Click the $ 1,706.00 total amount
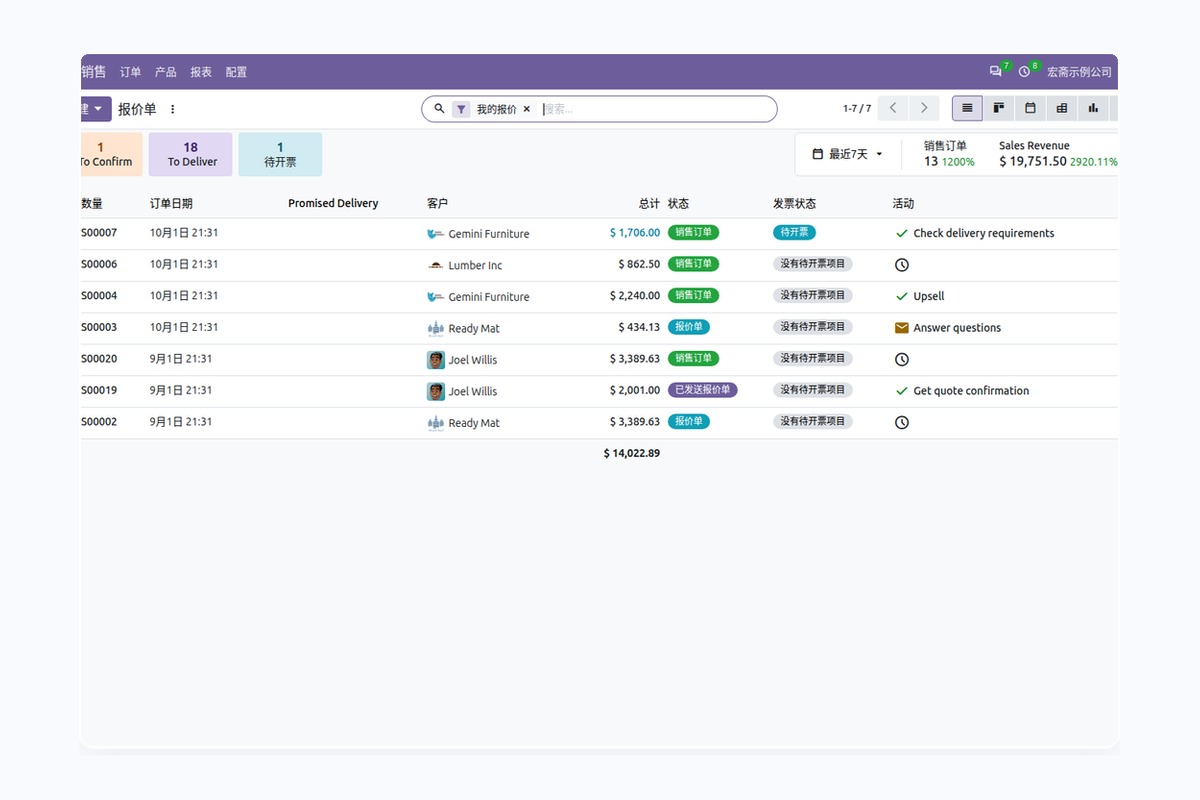The image size is (1200, 800). tap(635, 233)
